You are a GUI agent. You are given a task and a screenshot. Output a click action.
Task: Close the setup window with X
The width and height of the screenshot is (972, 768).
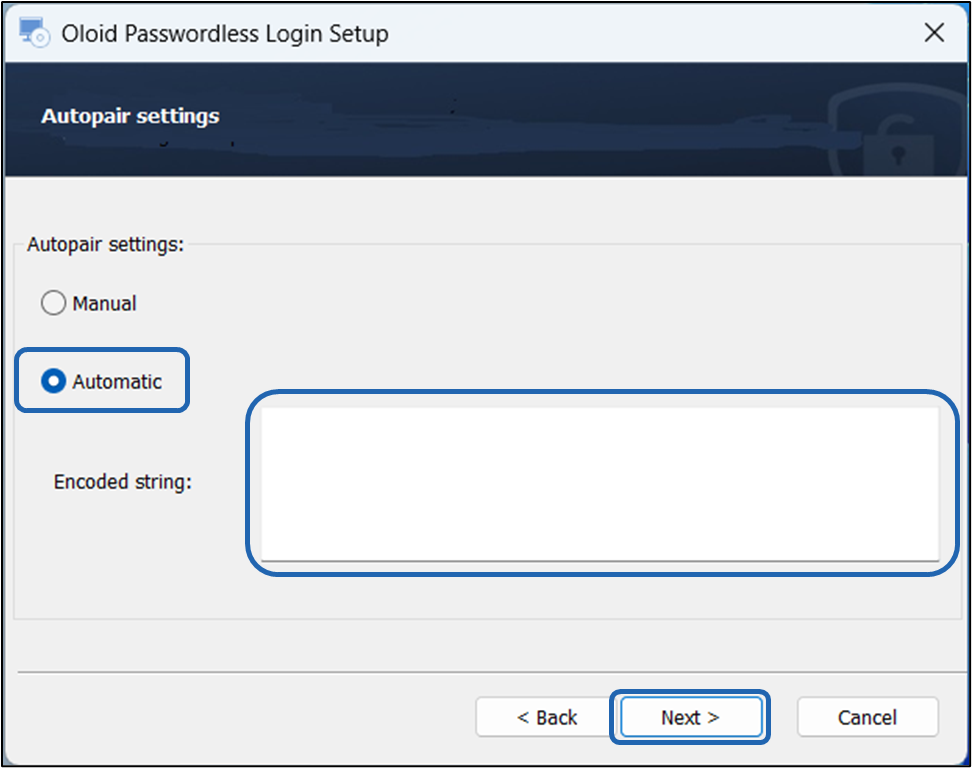click(934, 32)
